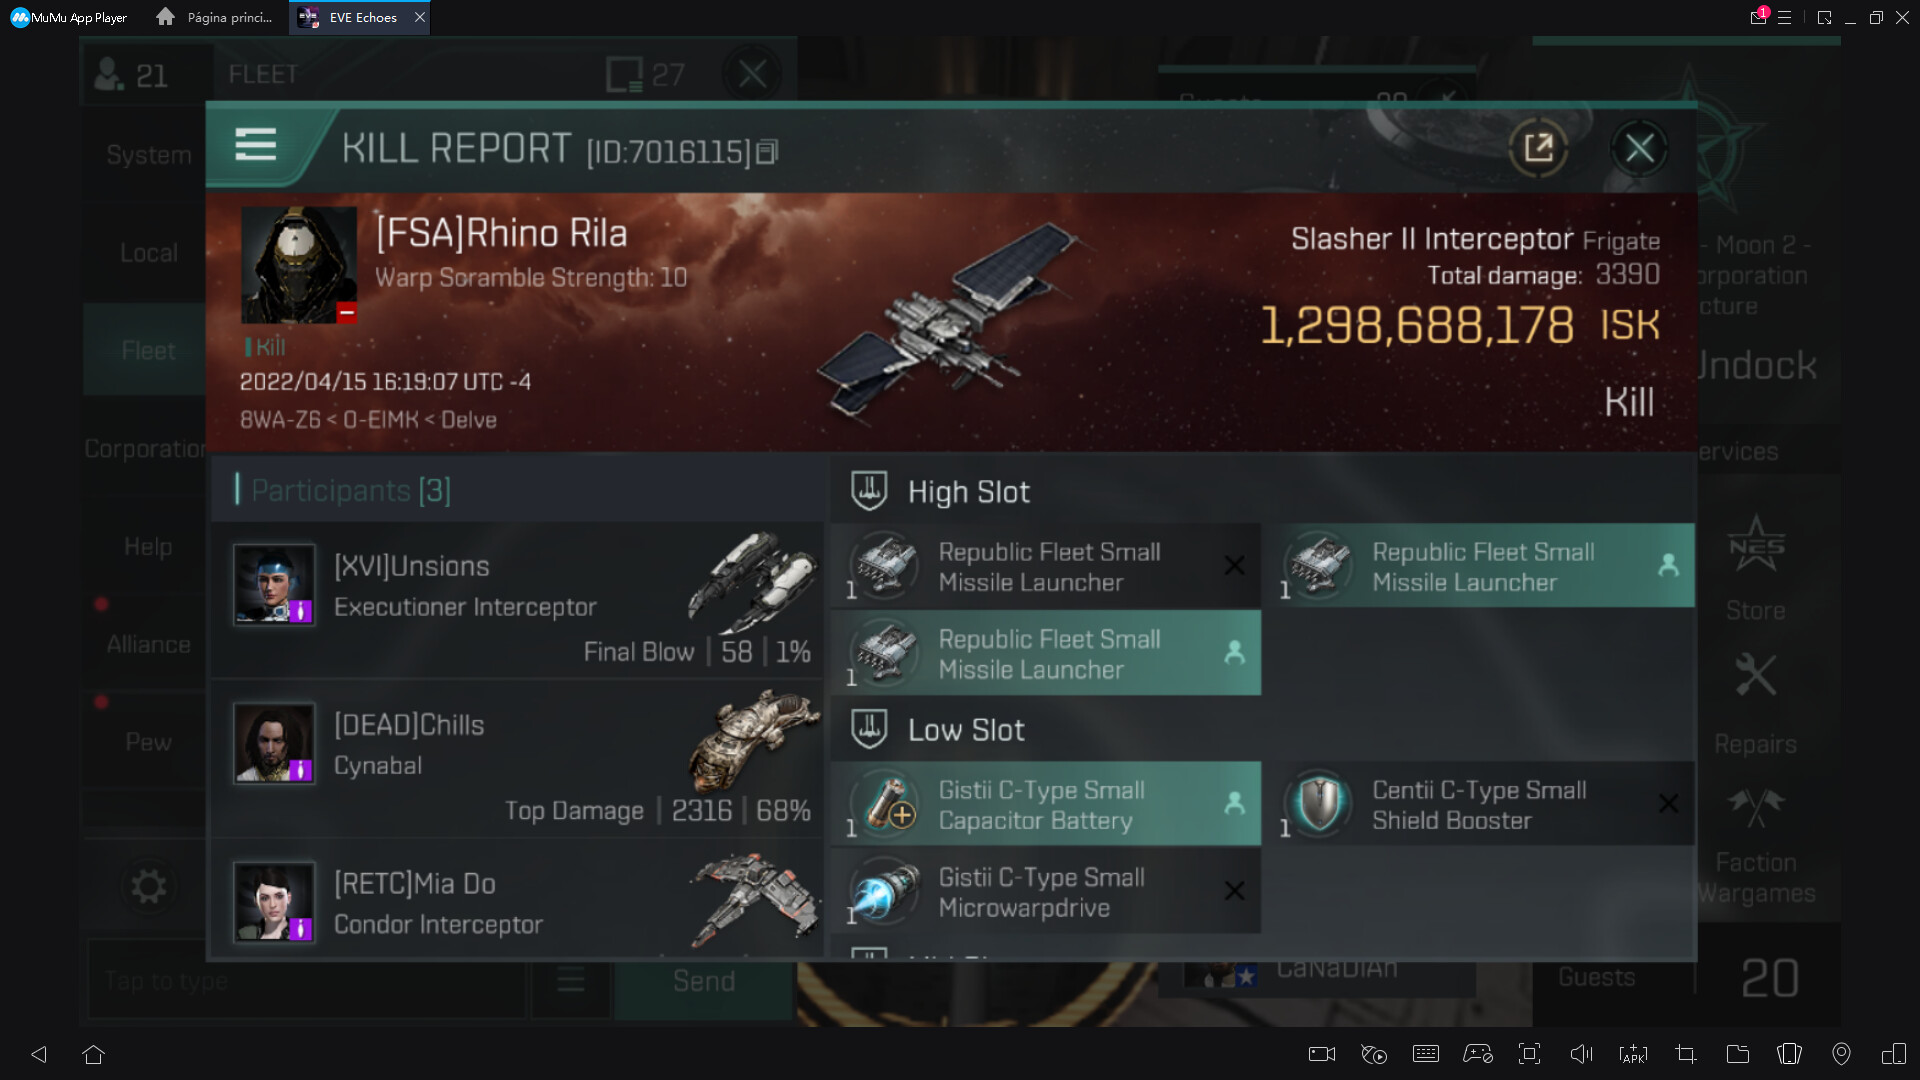Close the Kill Report window
The height and width of the screenshot is (1080, 1920).
[1640, 149]
